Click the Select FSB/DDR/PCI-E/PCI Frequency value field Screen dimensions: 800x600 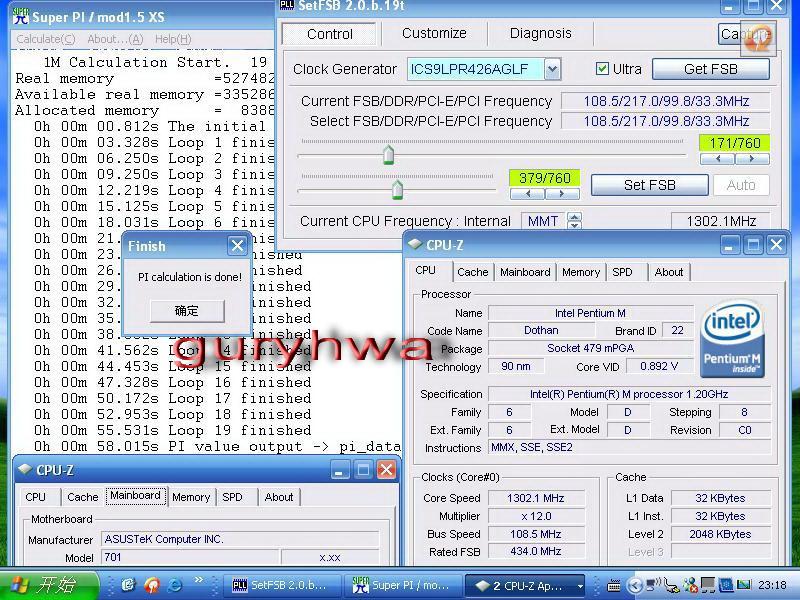666,121
